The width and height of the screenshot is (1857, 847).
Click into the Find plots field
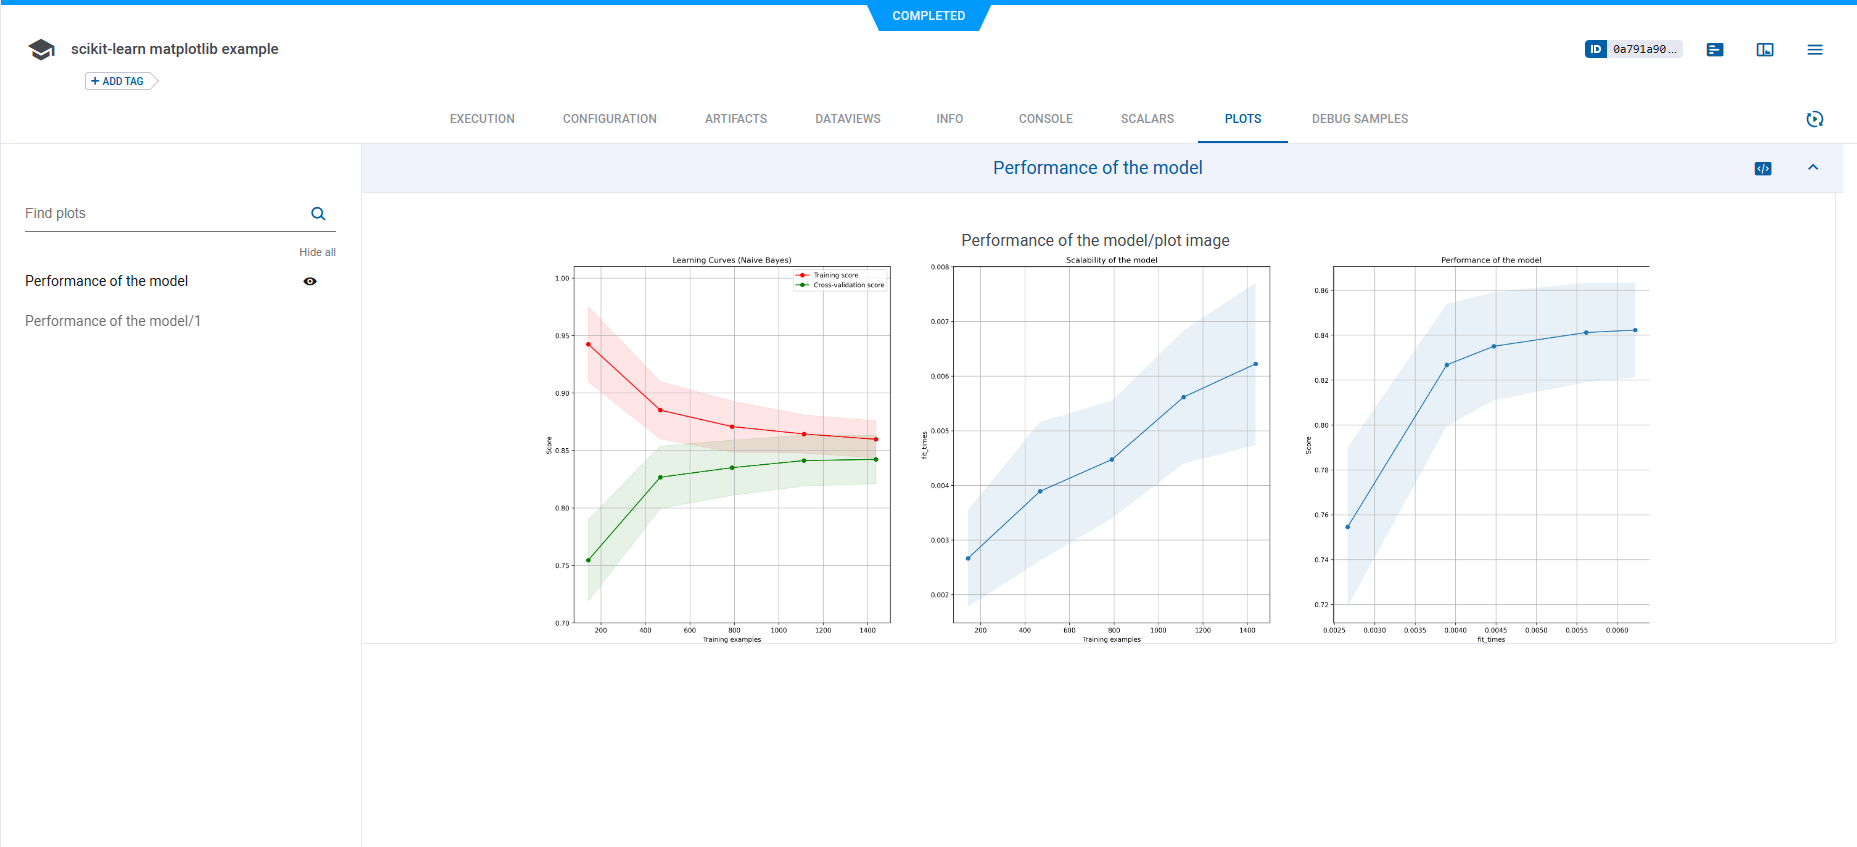160,213
